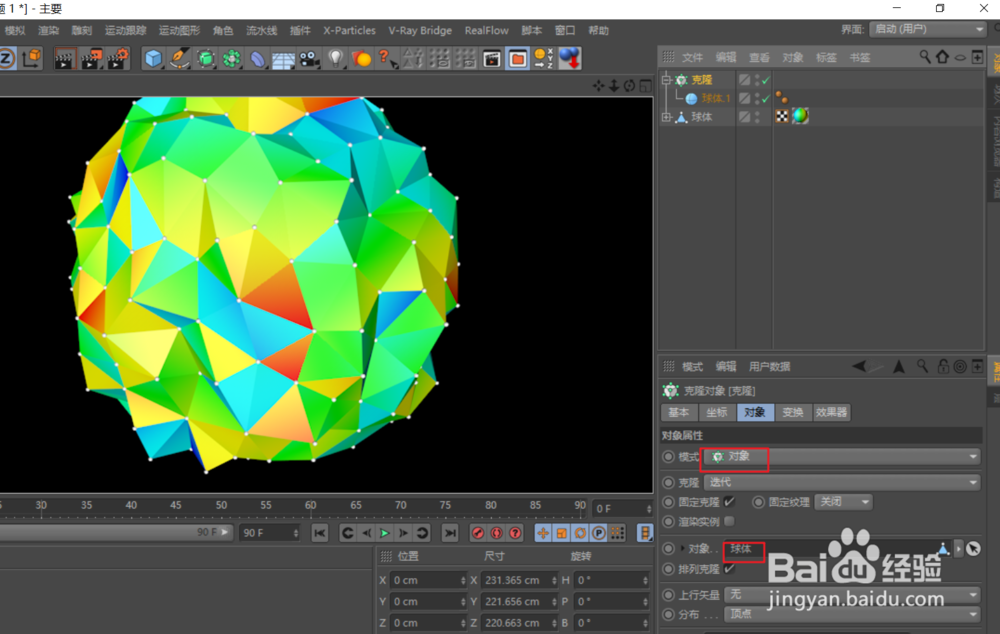The width and height of the screenshot is (1000, 634).
Task: Click the orange sphere XYZ axis icon
Action: tap(543, 59)
